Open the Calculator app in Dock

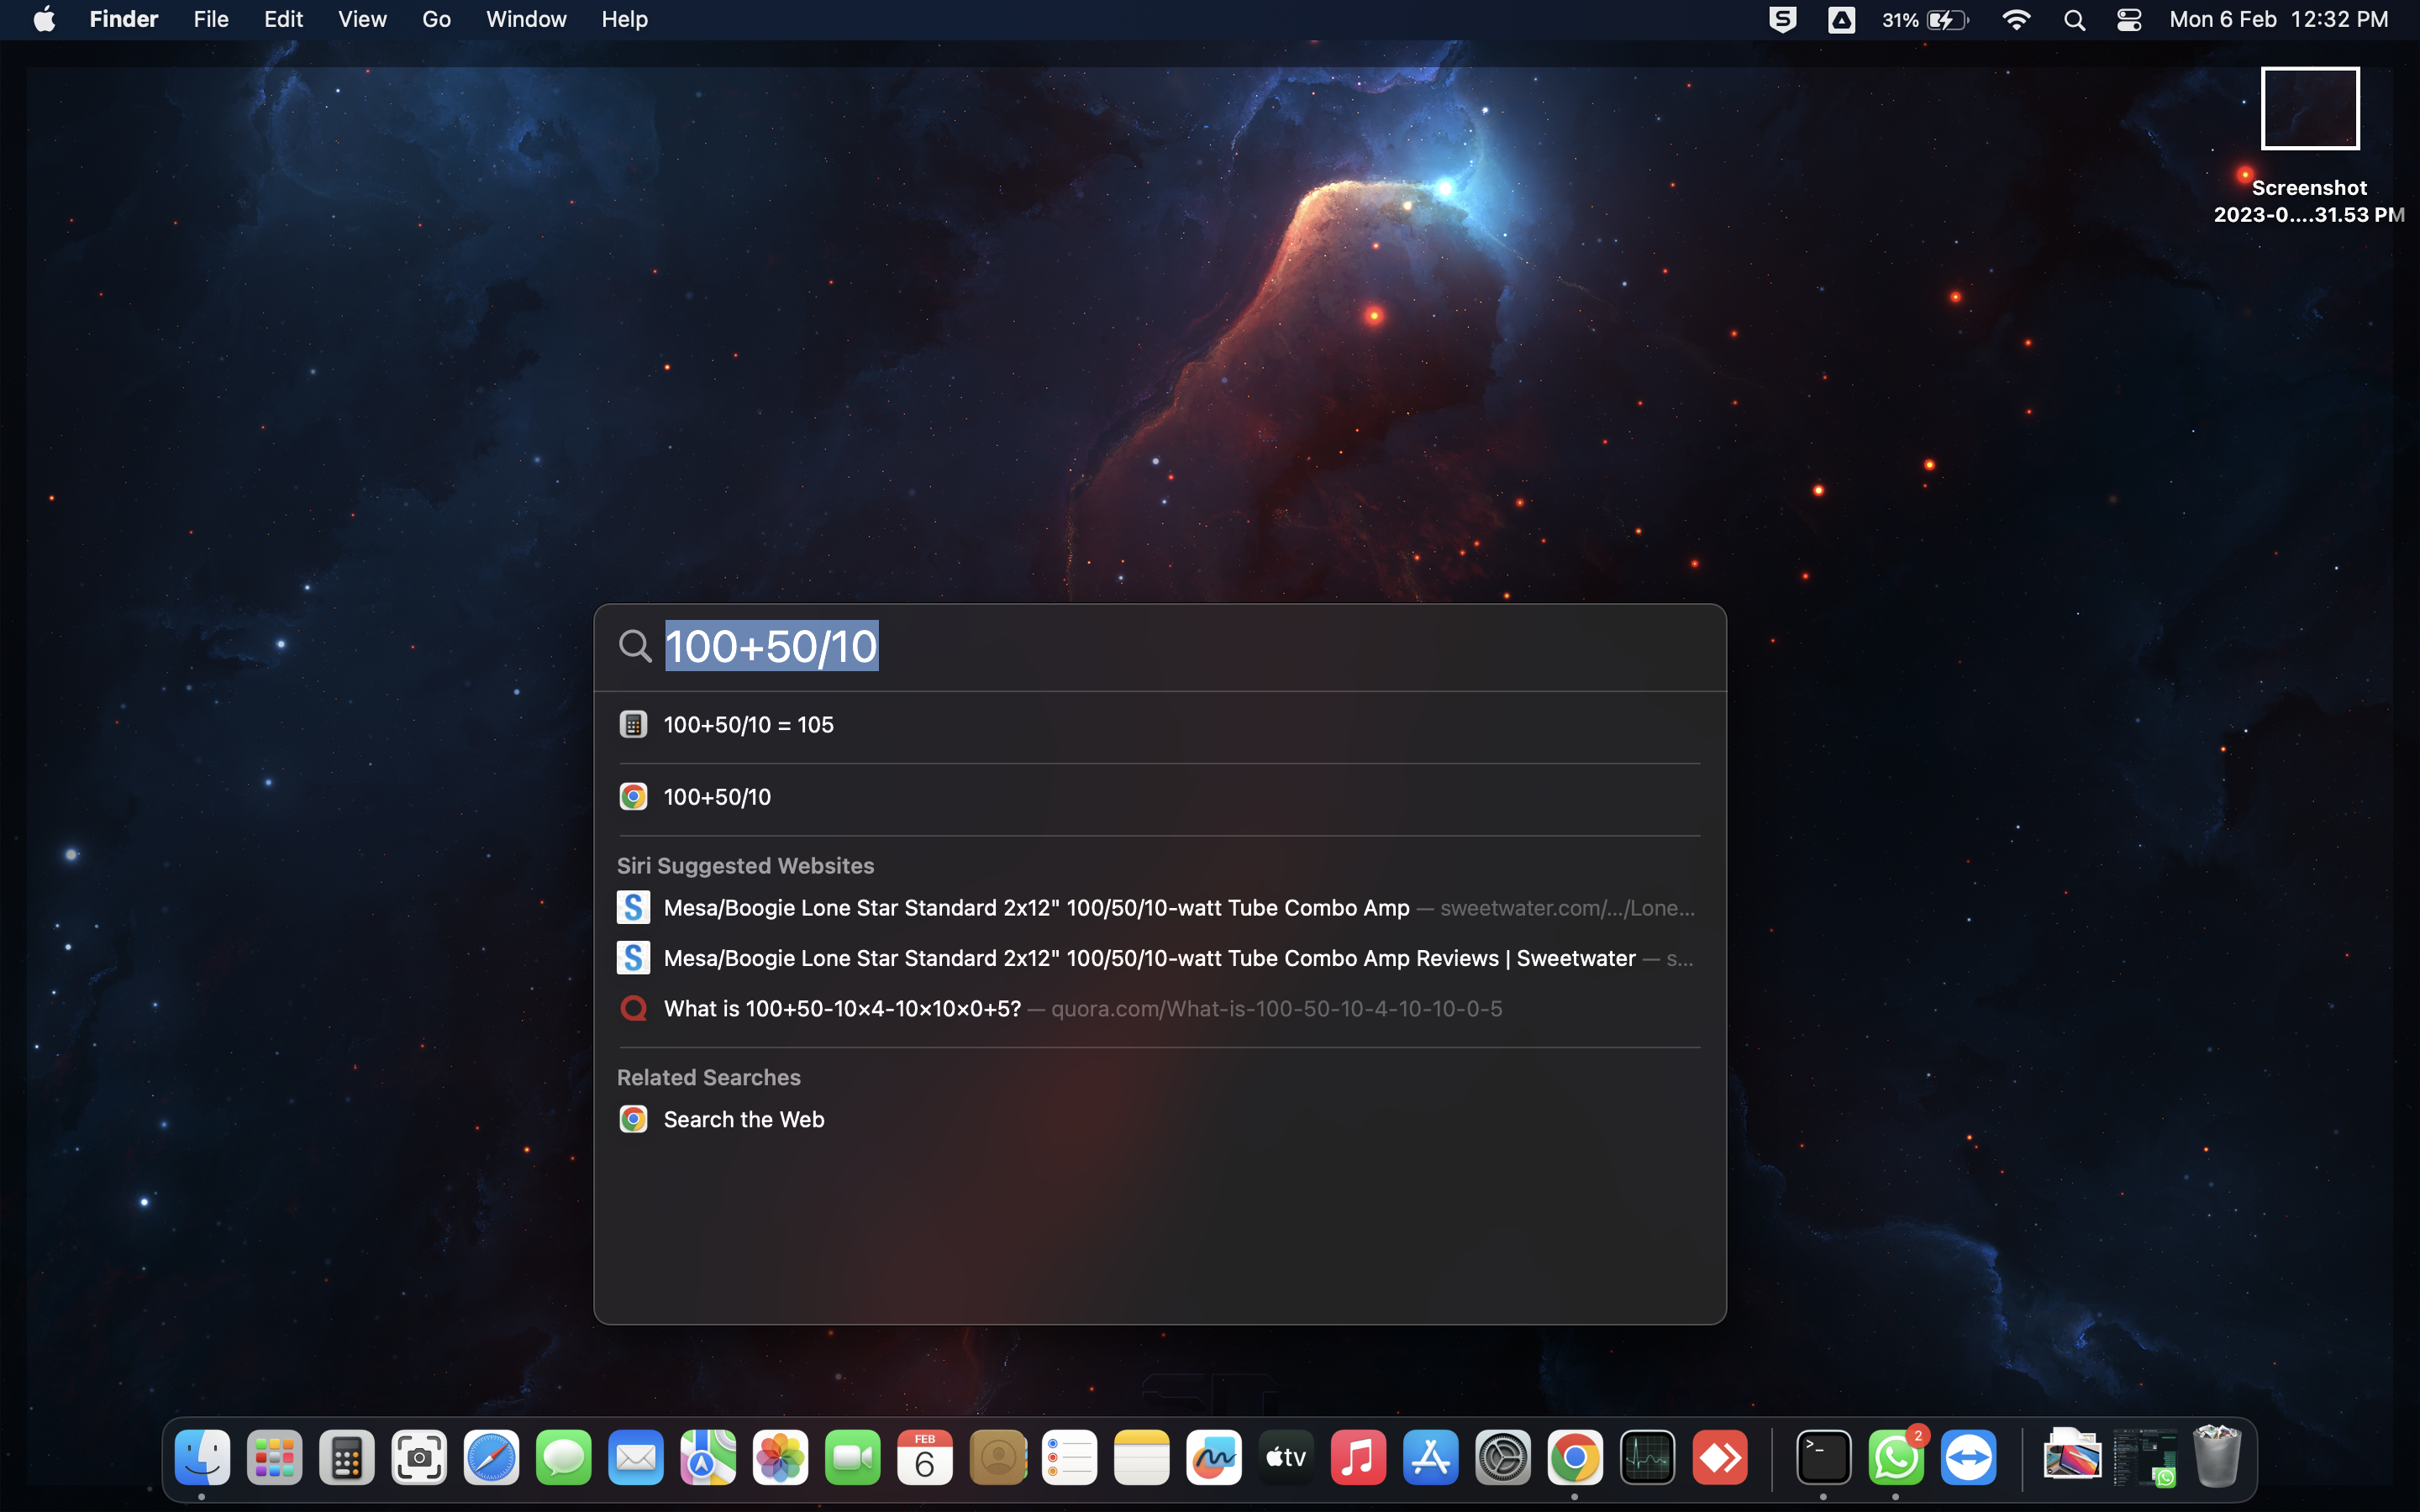346,1458
